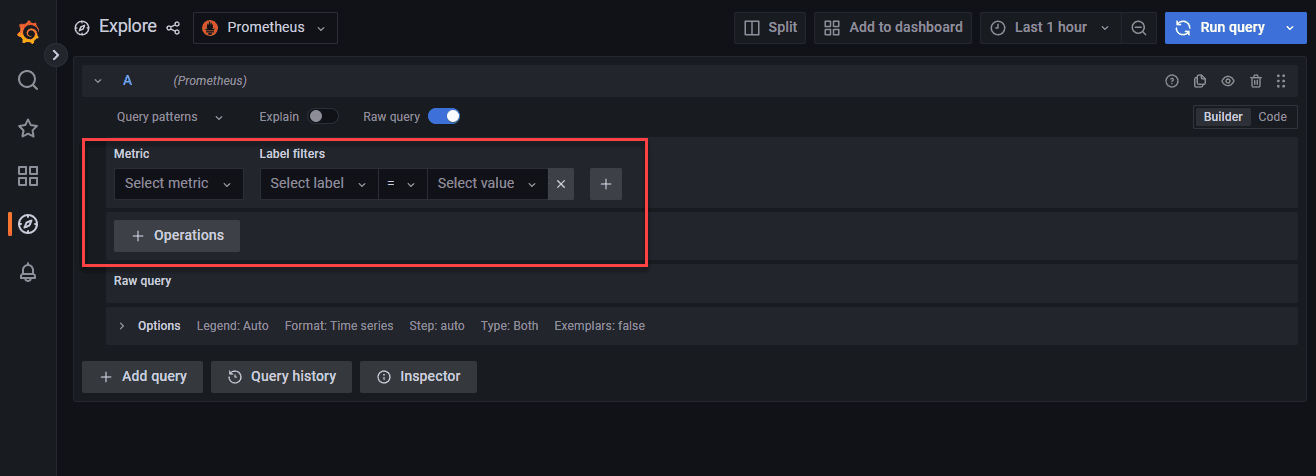Open Alerting bell icon in sidebar
This screenshot has height=476, width=1316.
(28, 272)
